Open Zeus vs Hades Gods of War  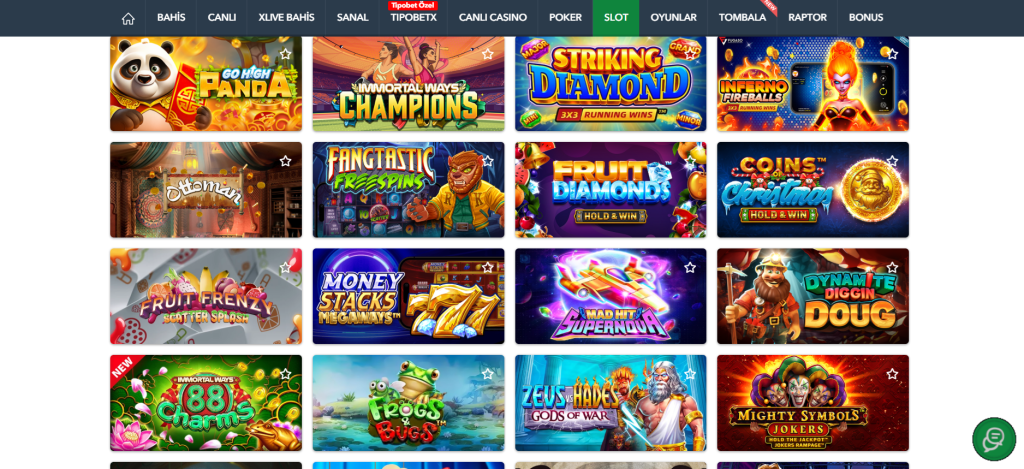pyautogui.click(x=611, y=403)
